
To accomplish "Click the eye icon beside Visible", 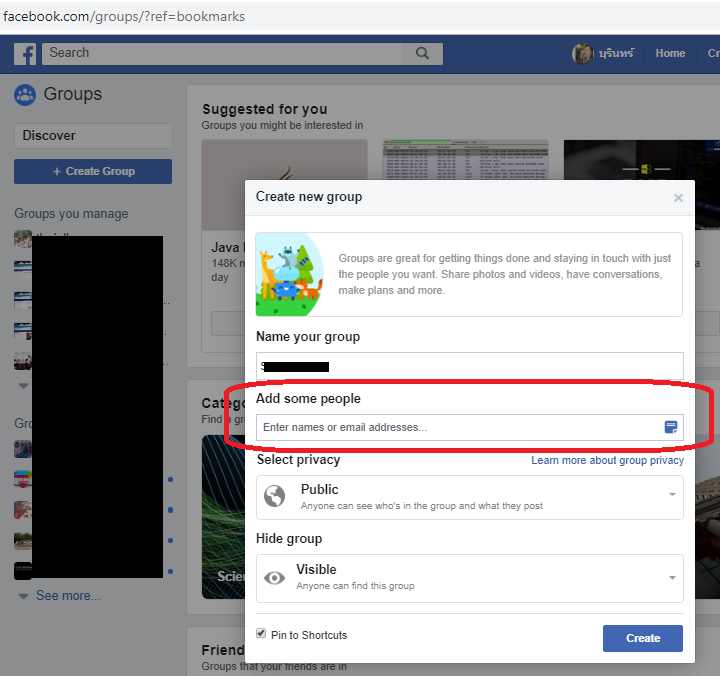I will 274,578.
